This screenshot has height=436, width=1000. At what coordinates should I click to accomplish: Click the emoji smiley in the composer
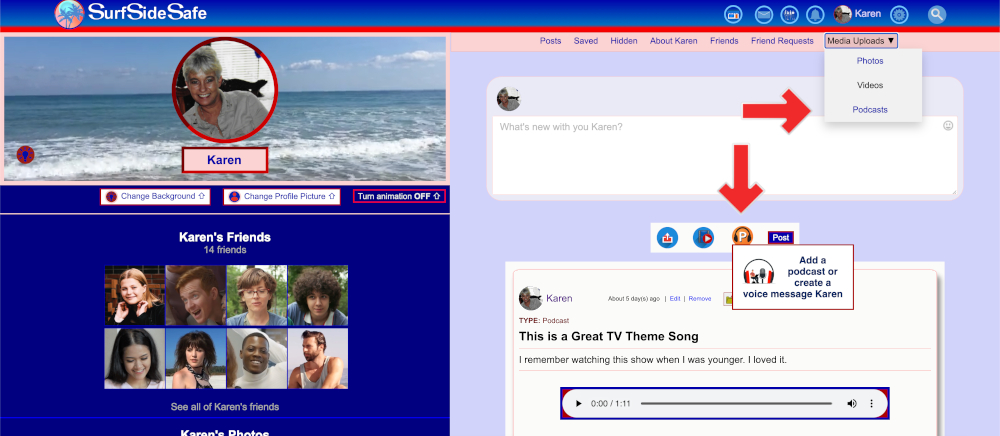point(948,126)
